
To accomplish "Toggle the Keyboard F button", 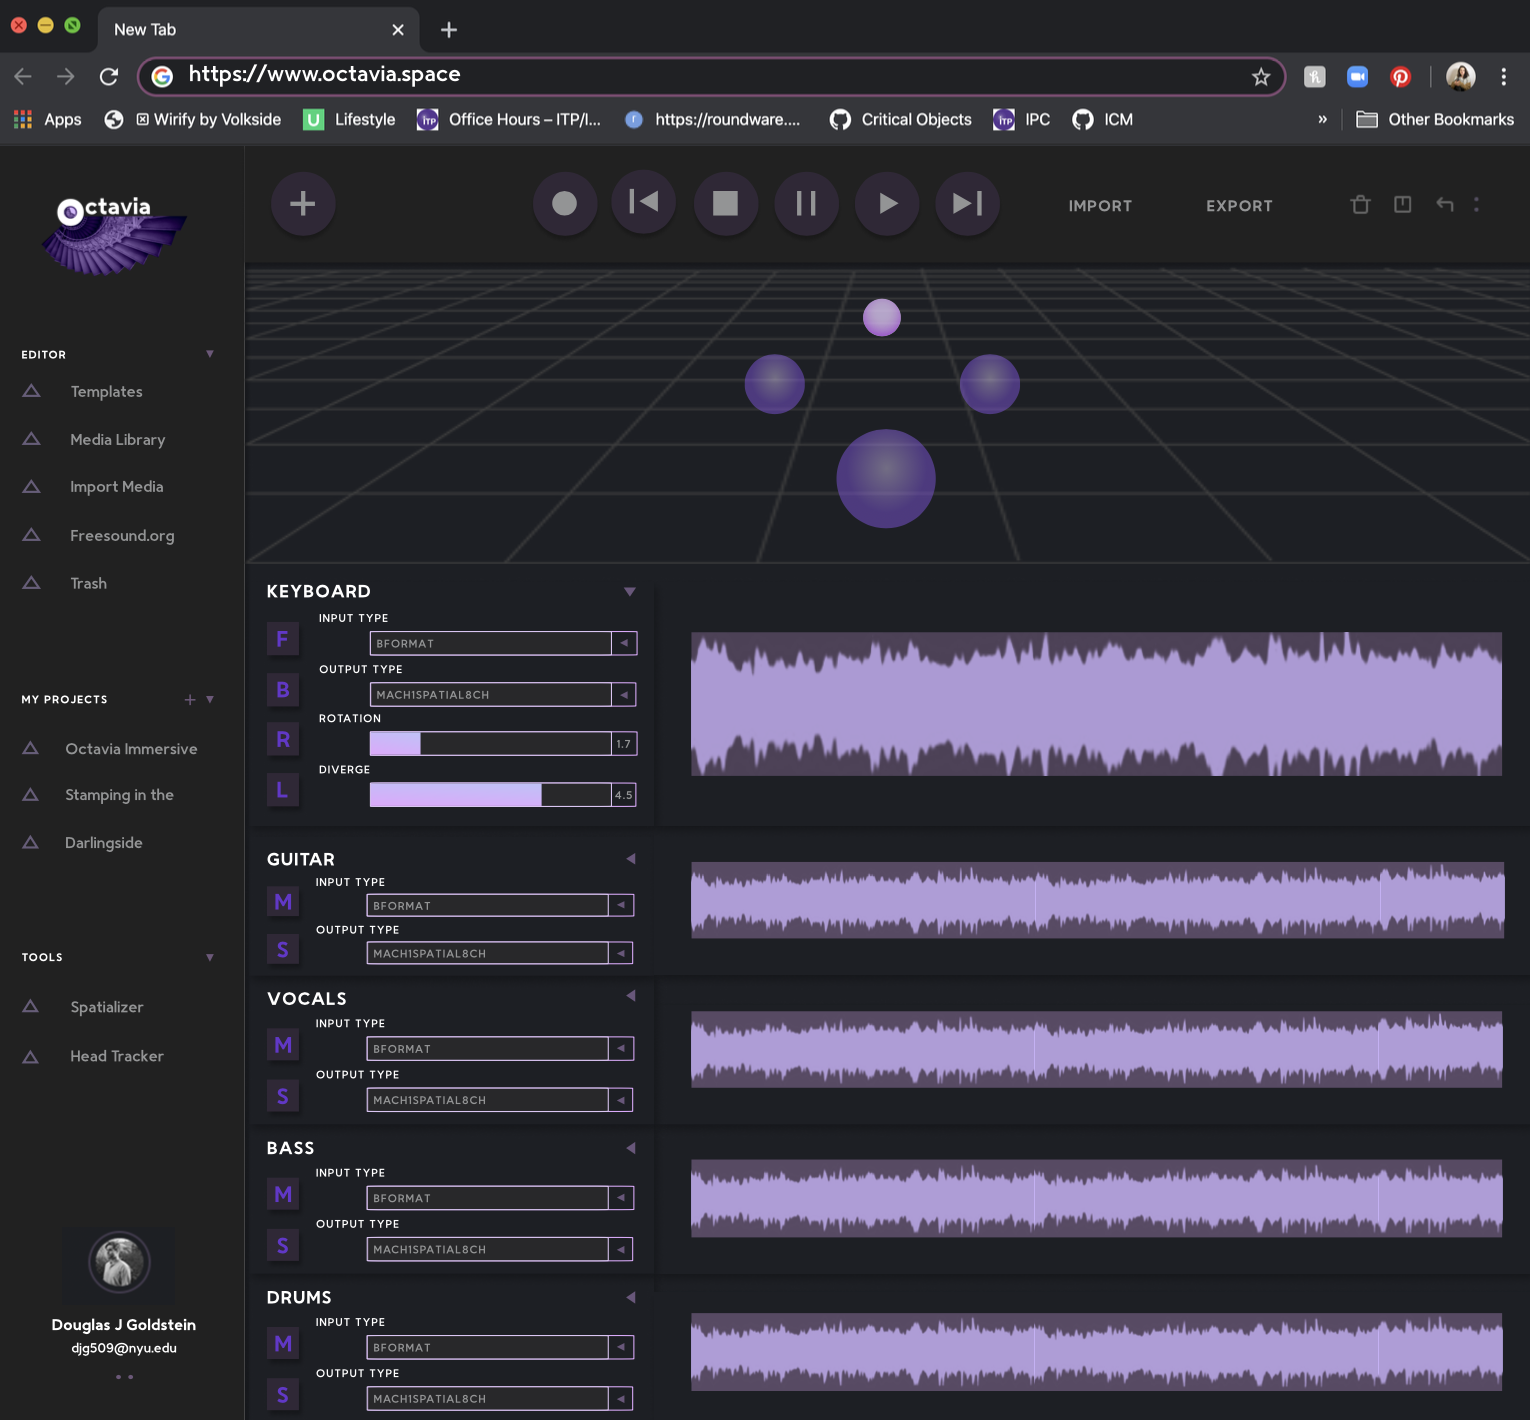I will click(x=283, y=638).
